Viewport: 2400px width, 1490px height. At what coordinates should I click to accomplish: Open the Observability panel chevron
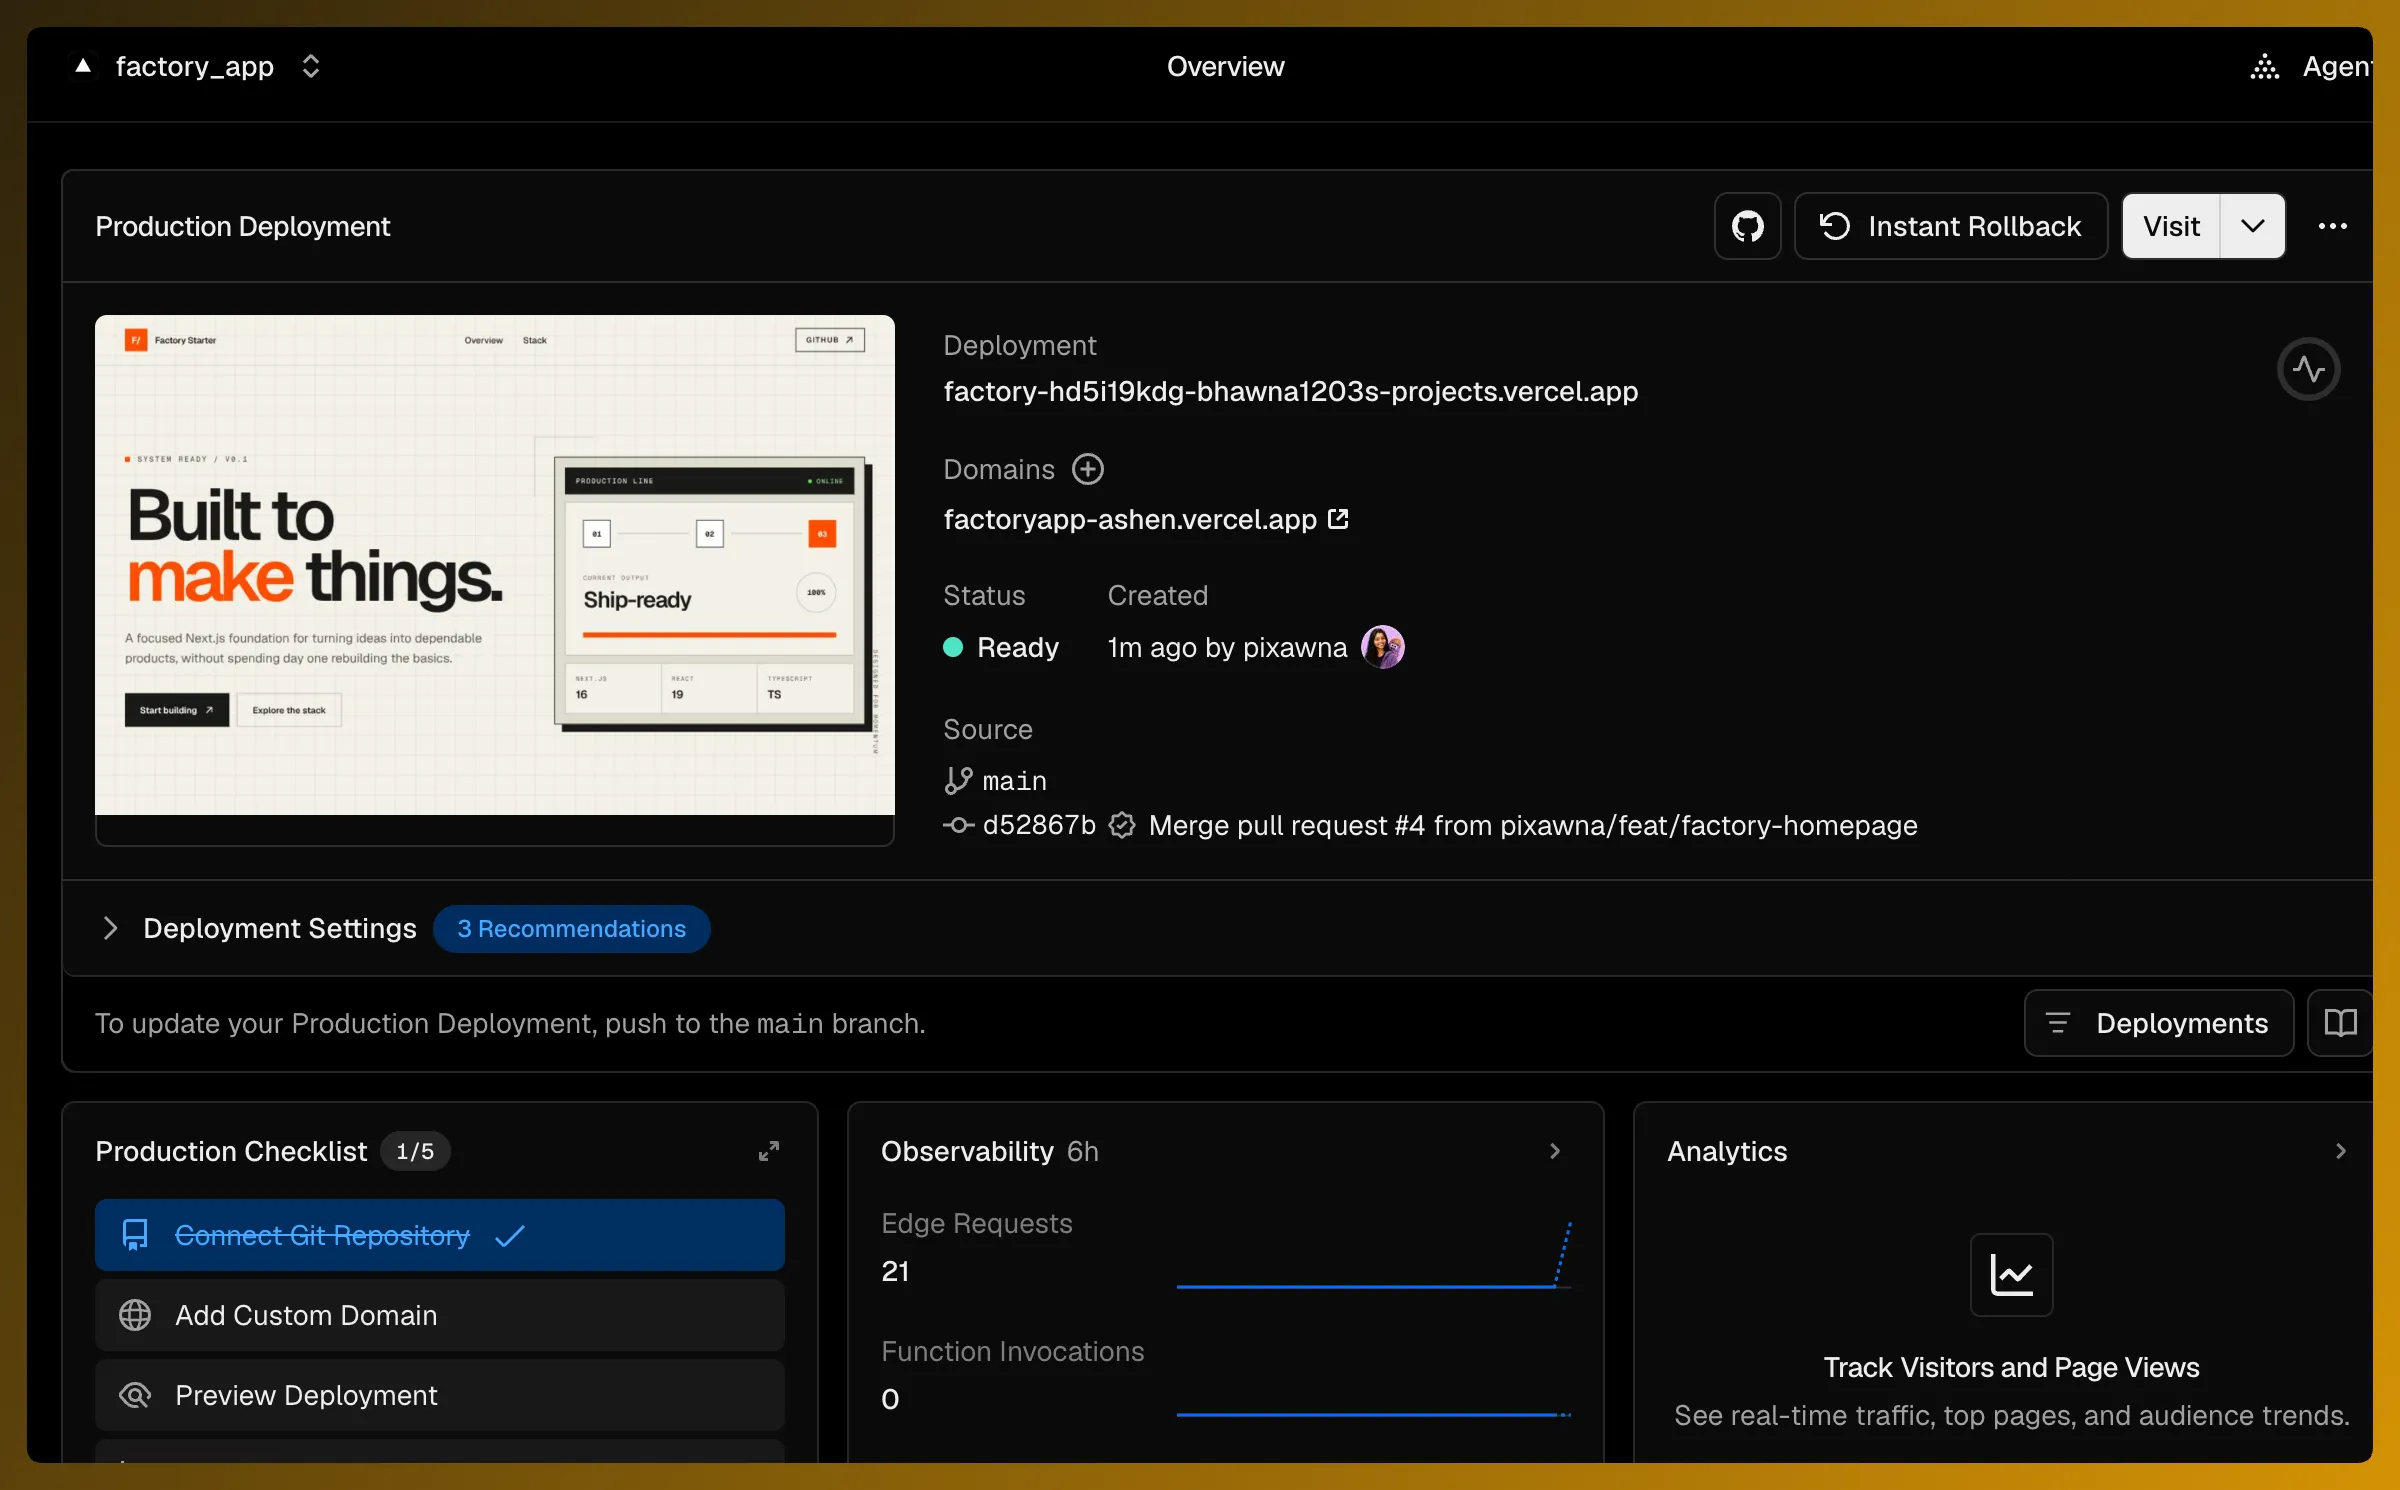[x=1555, y=1151]
